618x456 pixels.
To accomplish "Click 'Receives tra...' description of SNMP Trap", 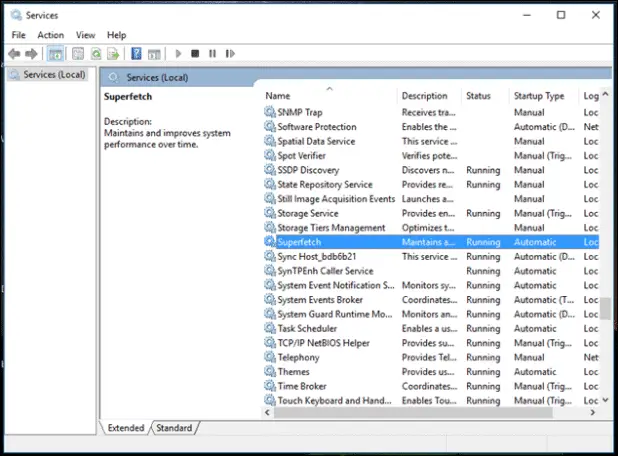I will [x=428, y=112].
